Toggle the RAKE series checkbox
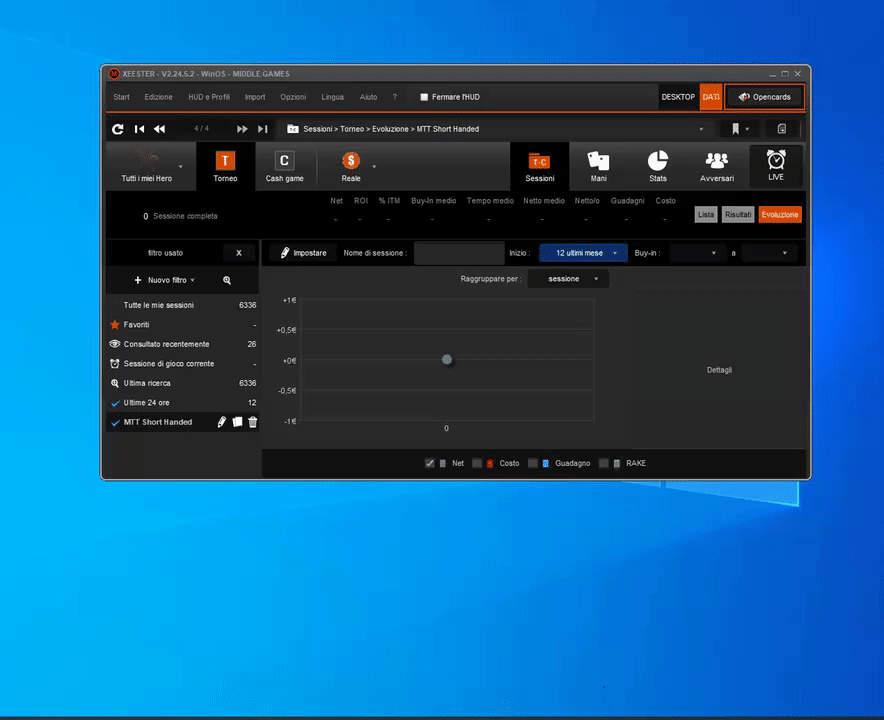 point(604,463)
